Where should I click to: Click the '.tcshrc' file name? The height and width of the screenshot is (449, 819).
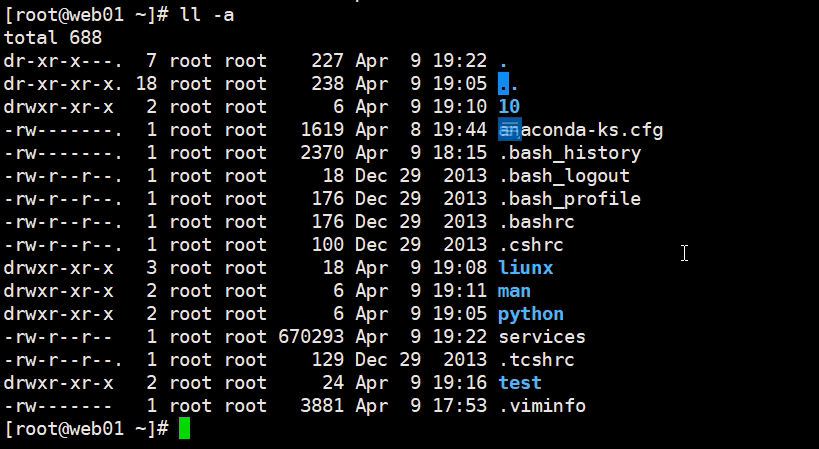536,360
